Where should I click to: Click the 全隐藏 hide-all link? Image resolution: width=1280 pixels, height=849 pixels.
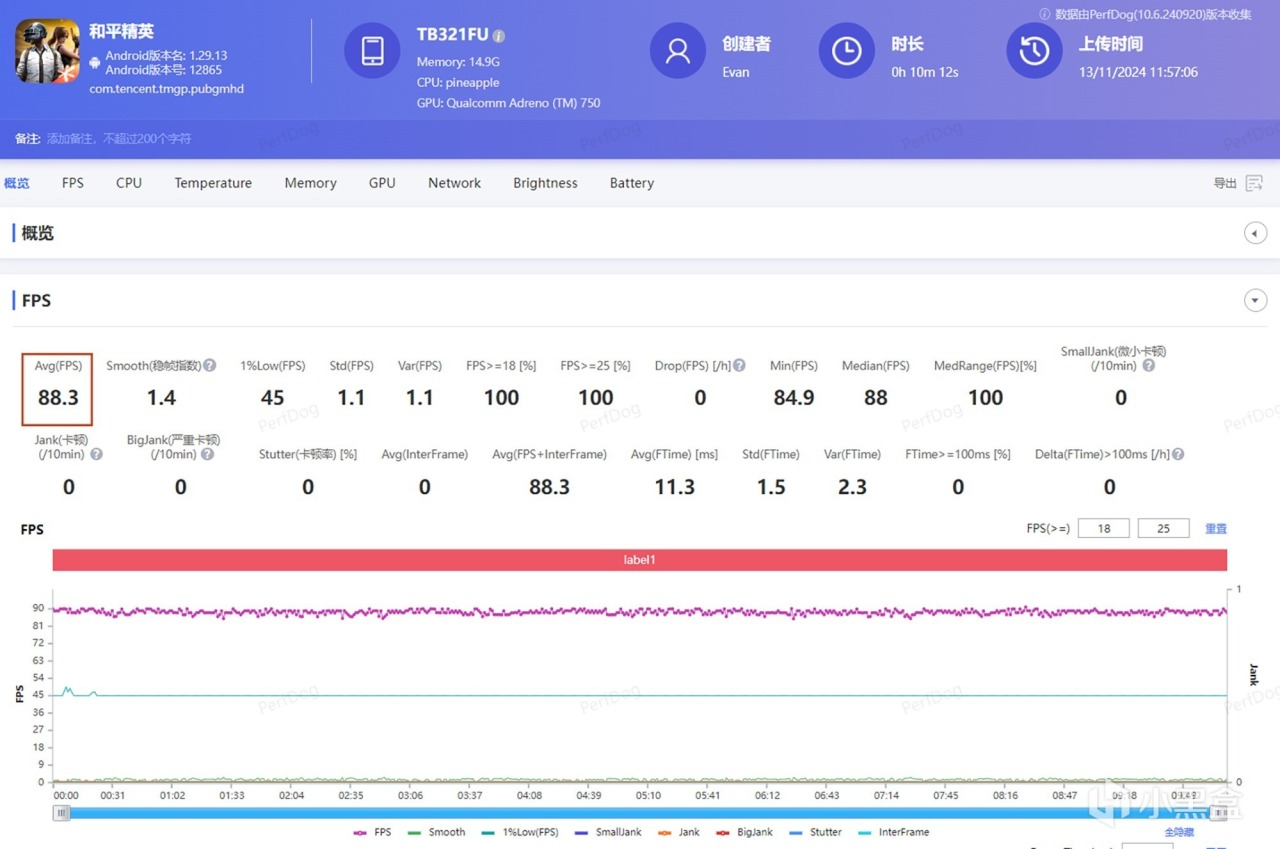pyautogui.click(x=1179, y=832)
